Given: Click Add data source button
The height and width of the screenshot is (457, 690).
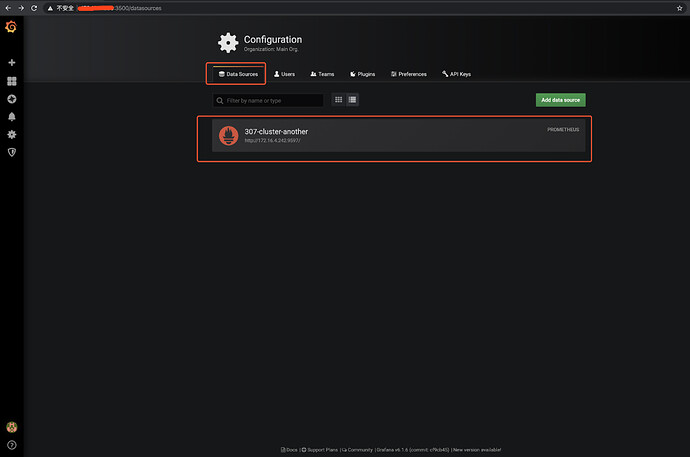Looking at the screenshot, I should tap(561, 100).
